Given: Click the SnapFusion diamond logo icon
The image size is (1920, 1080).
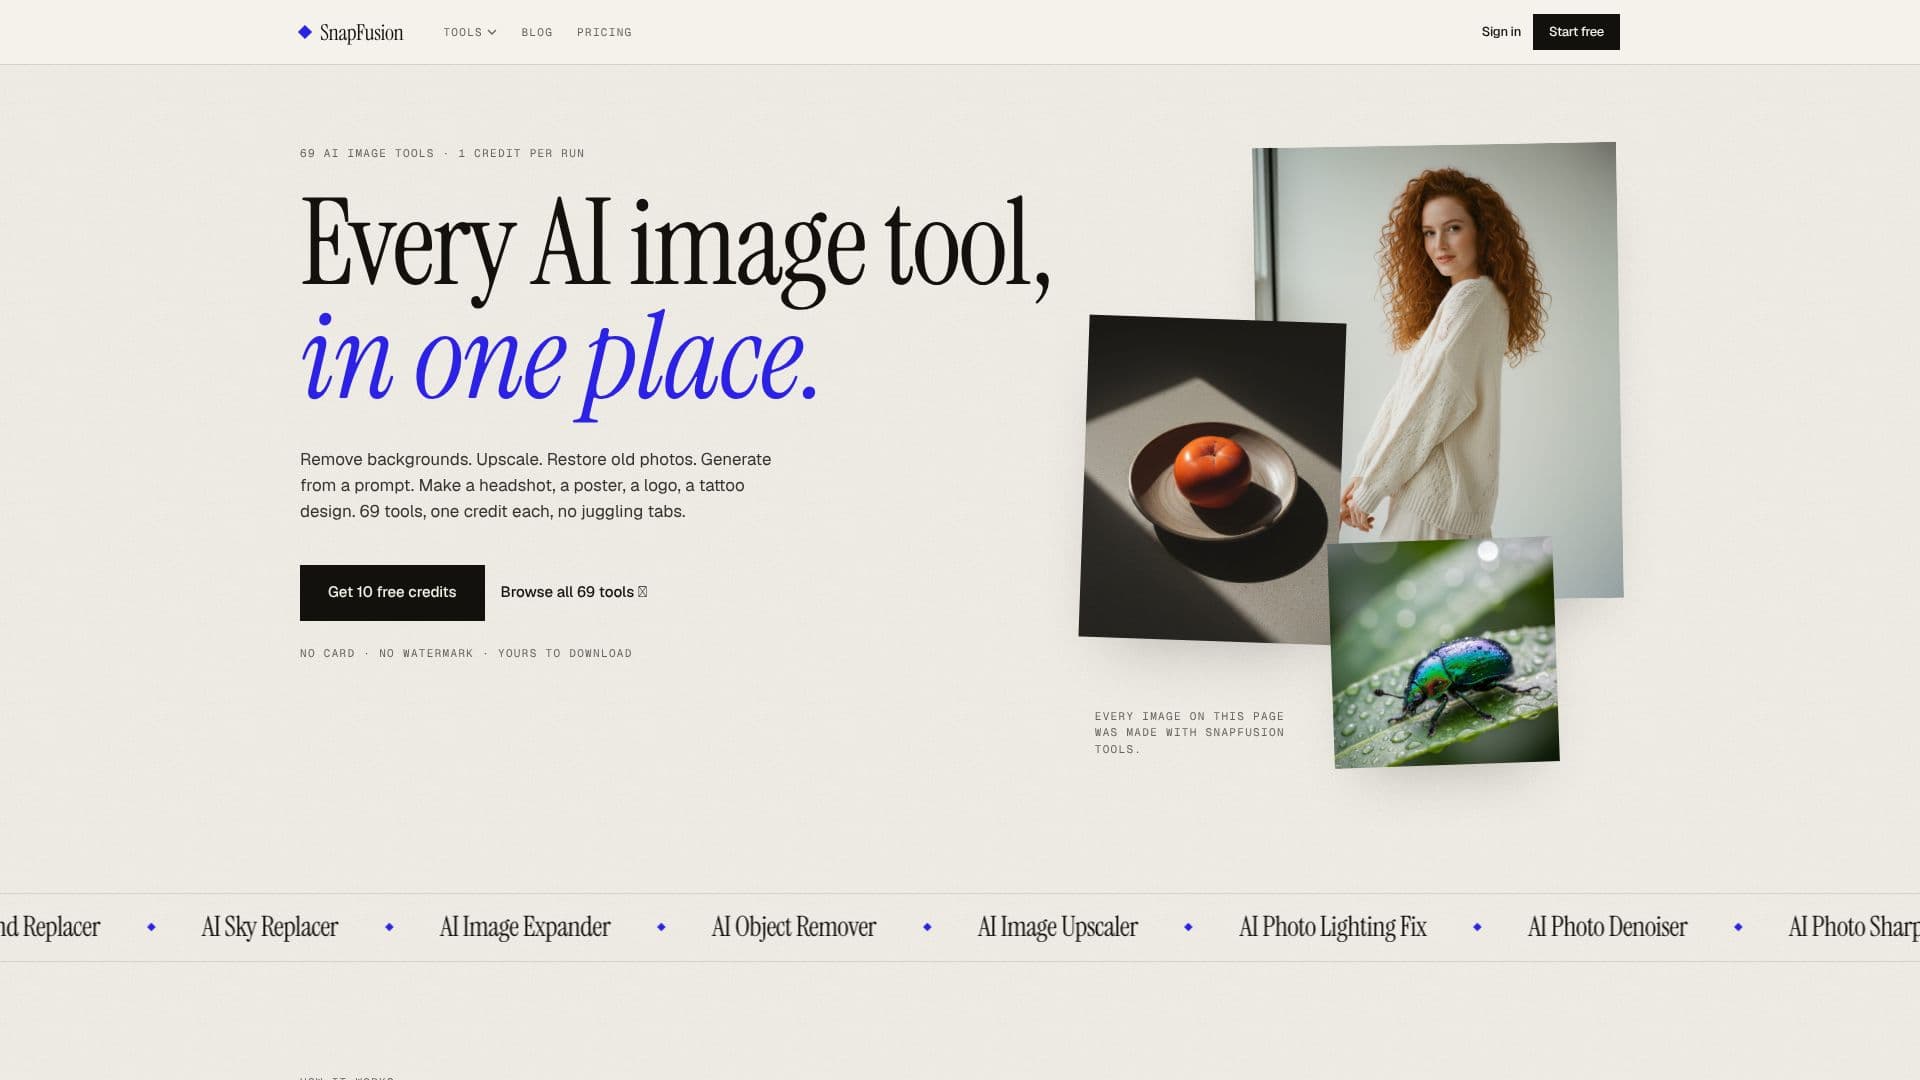Looking at the screenshot, I should pos(305,32).
